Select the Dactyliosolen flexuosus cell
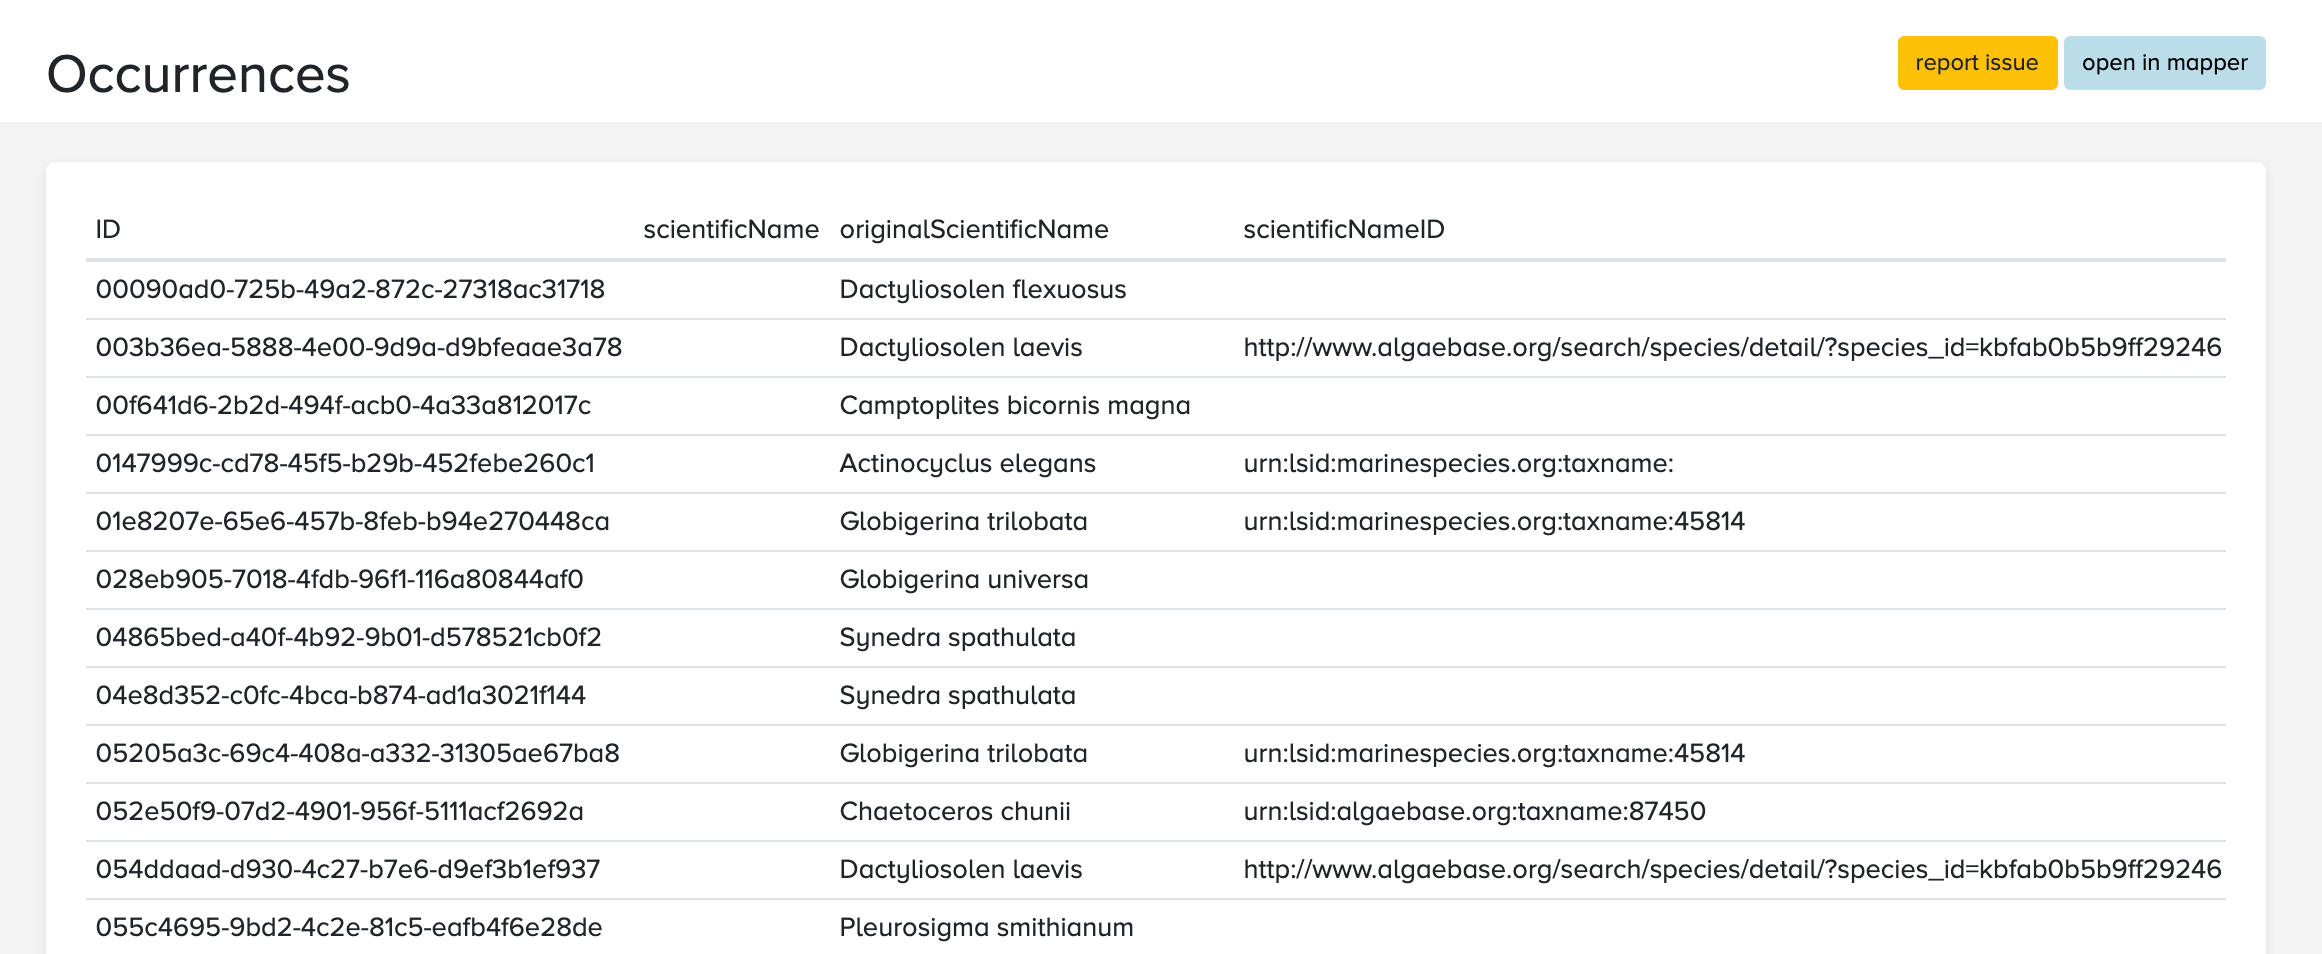This screenshot has width=2322, height=954. 983,289
